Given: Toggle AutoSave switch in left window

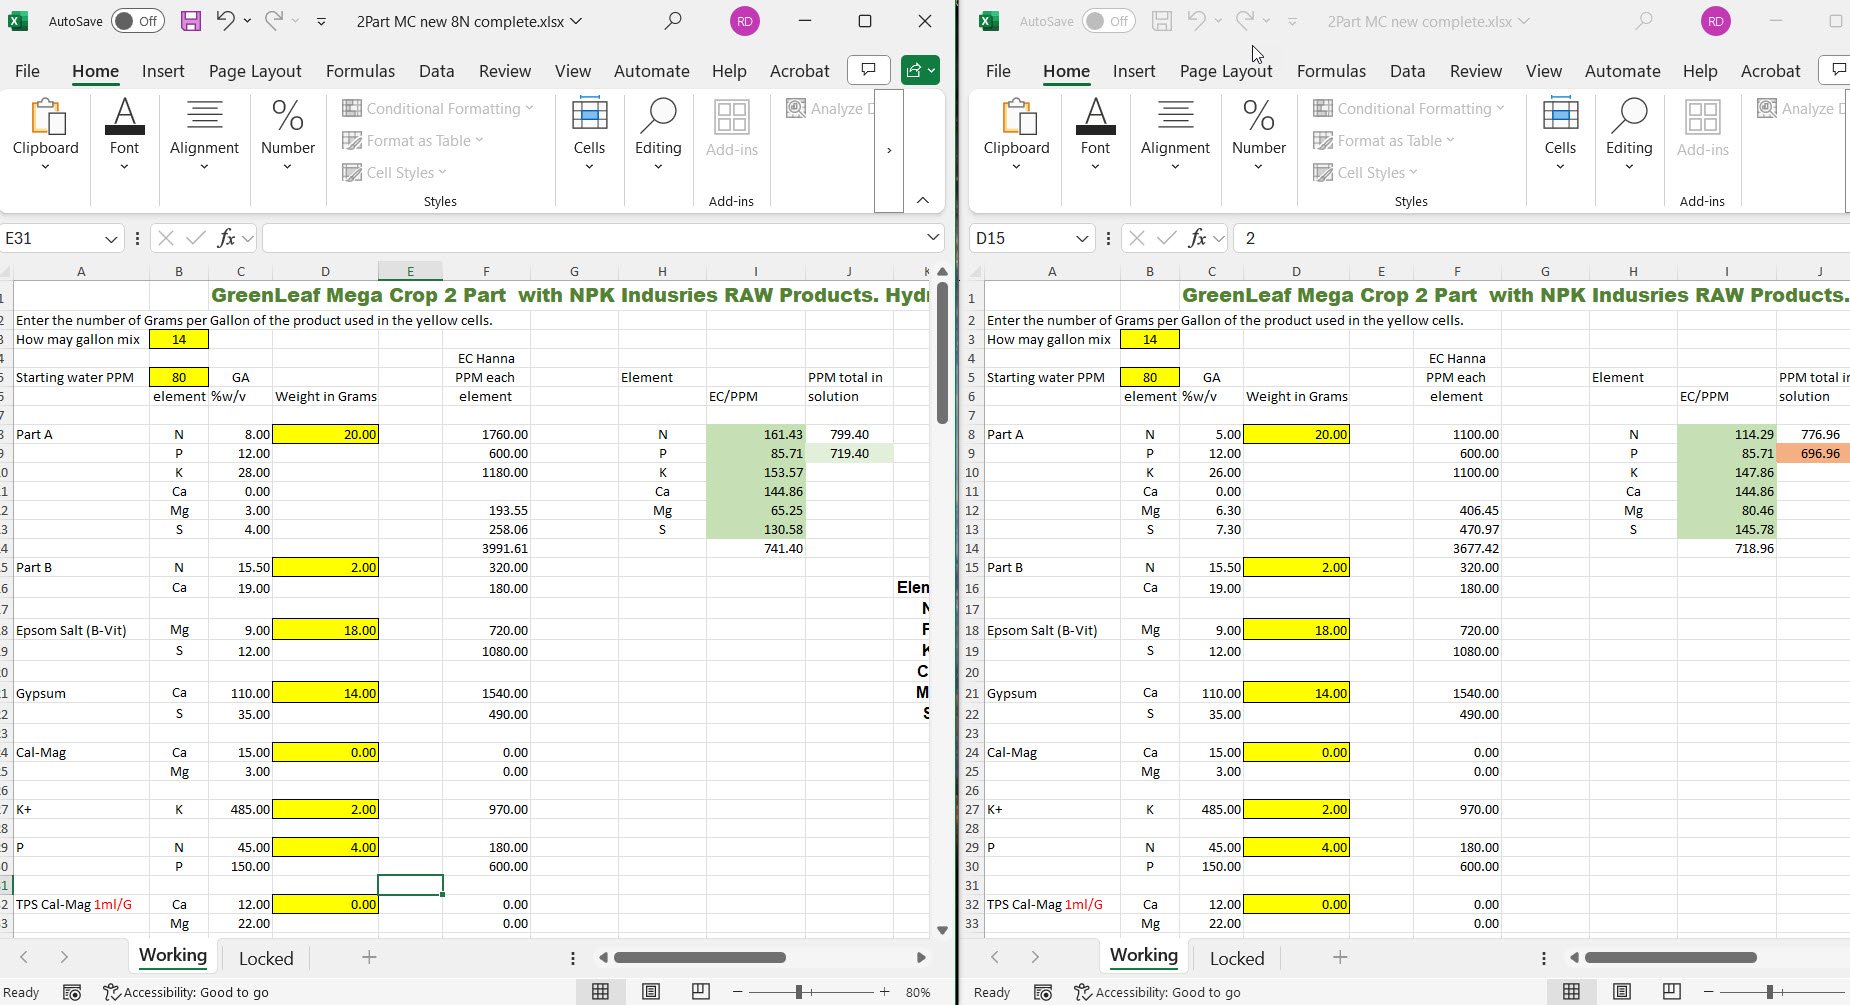Looking at the screenshot, I should 137,21.
